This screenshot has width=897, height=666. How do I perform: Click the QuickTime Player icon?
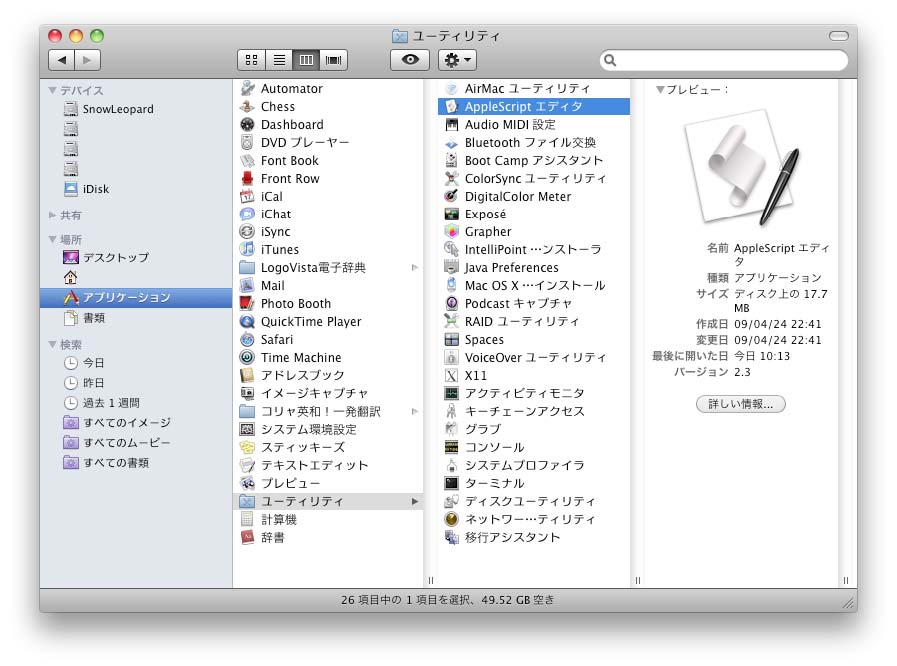coord(247,322)
